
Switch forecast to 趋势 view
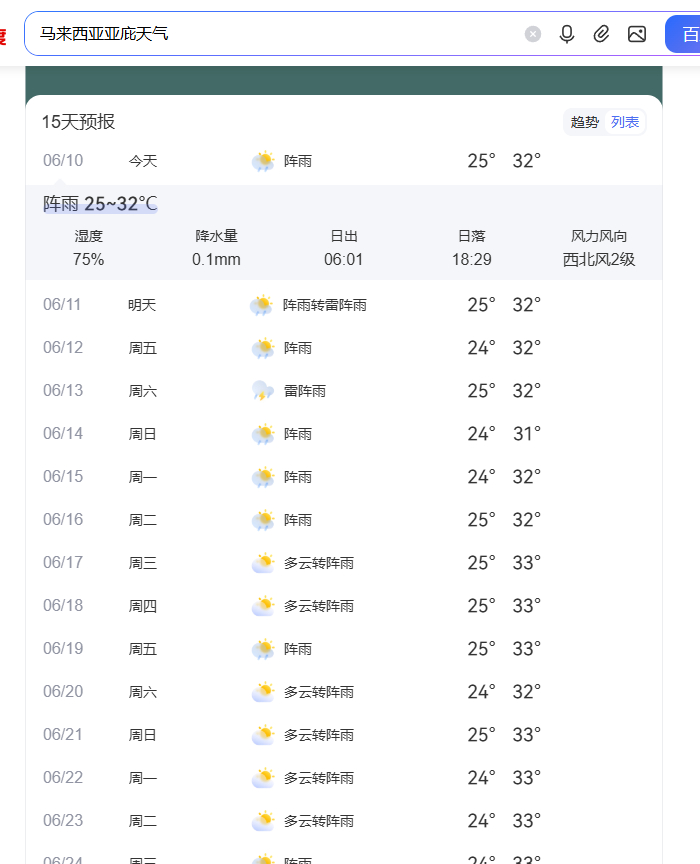tap(584, 122)
